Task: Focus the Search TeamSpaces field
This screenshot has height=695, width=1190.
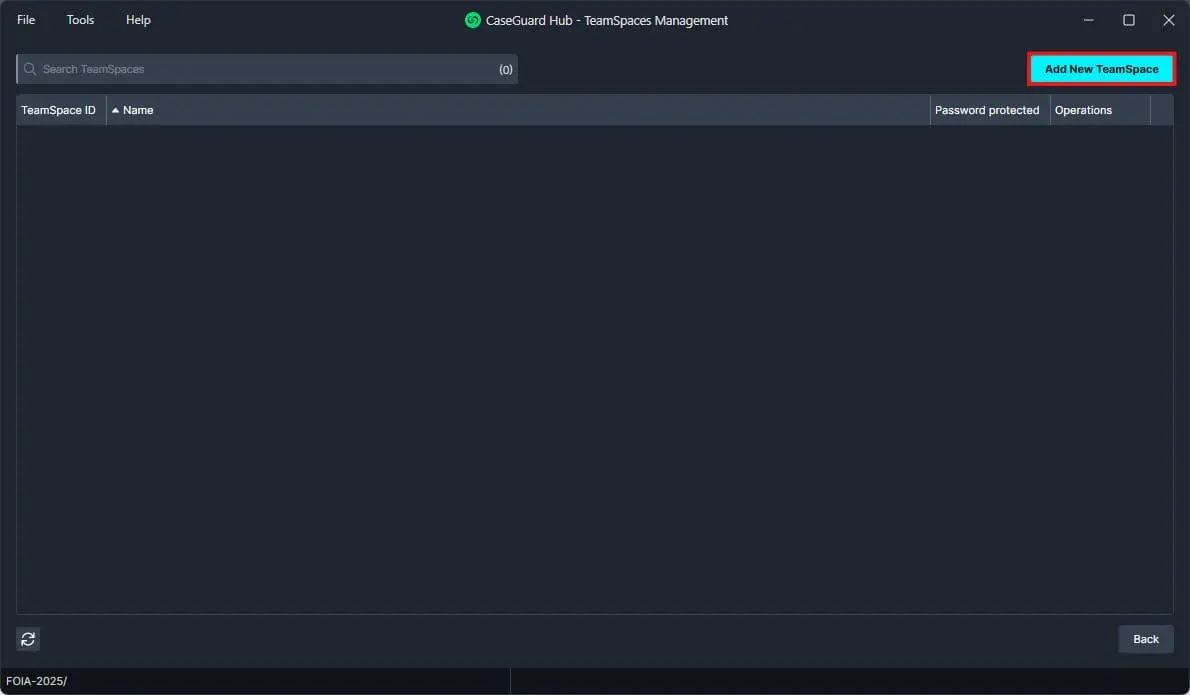Action: click(x=267, y=69)
